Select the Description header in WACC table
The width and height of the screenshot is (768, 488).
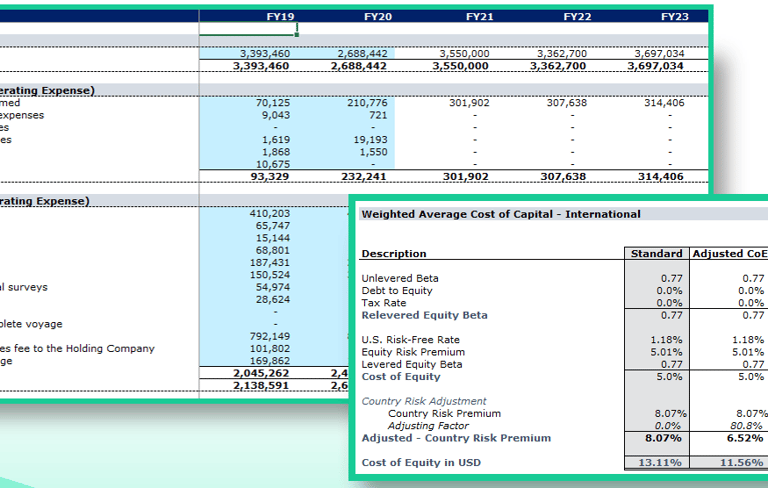tap(394, 254)
